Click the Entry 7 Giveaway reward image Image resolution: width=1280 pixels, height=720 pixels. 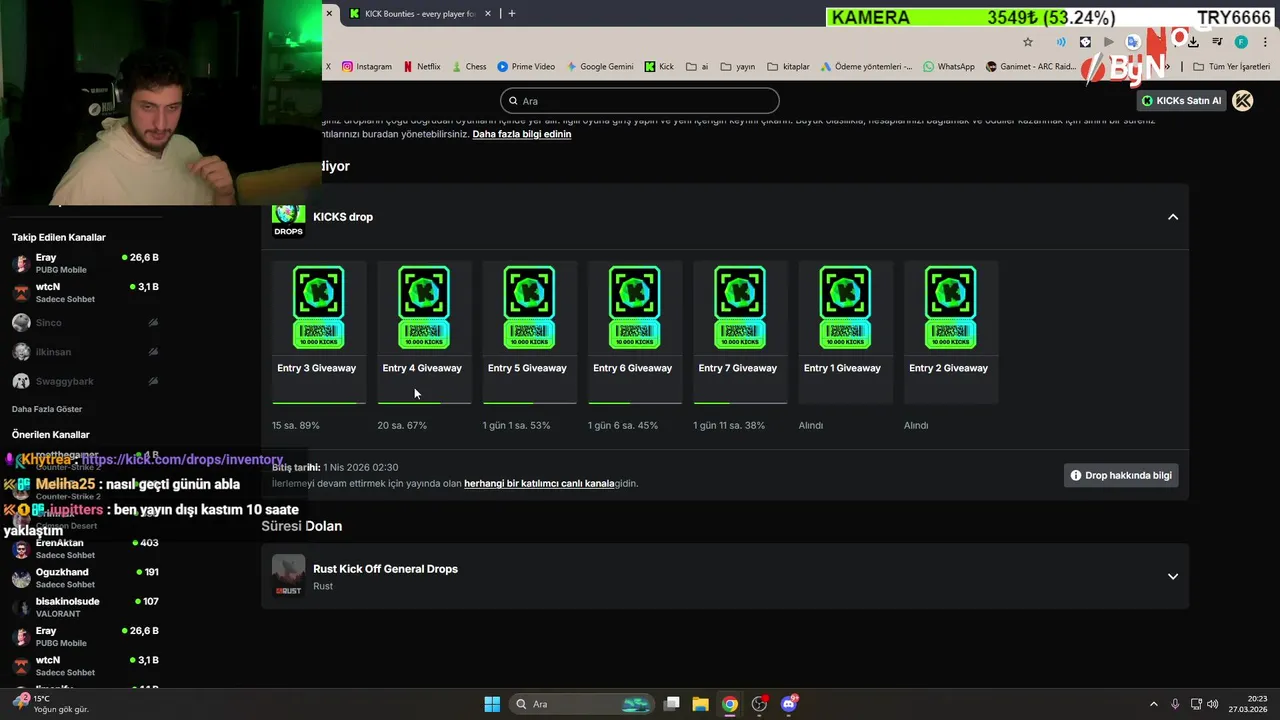[x=740, y=307]
